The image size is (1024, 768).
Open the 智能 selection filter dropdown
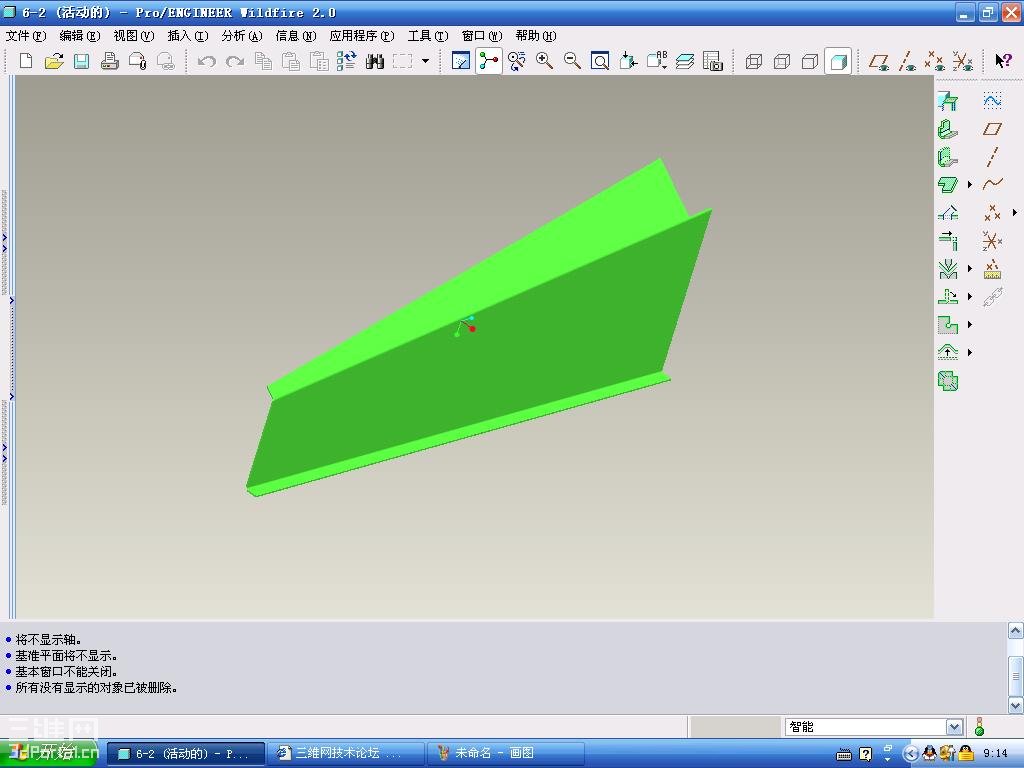click(954, 727)
